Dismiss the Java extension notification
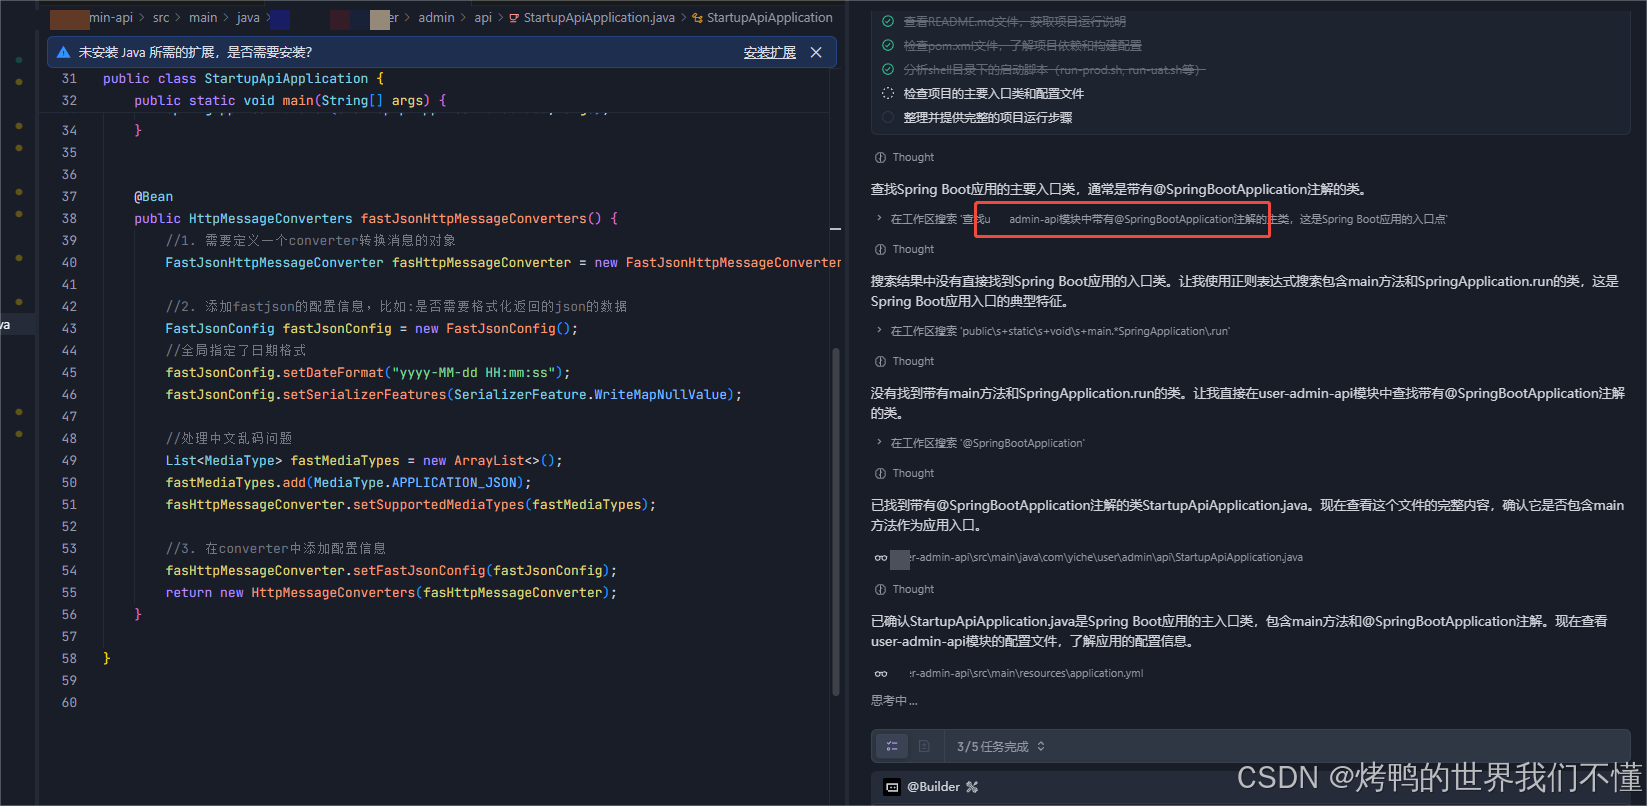This screenshot has width=1647, height=806. tap(816, 52)
